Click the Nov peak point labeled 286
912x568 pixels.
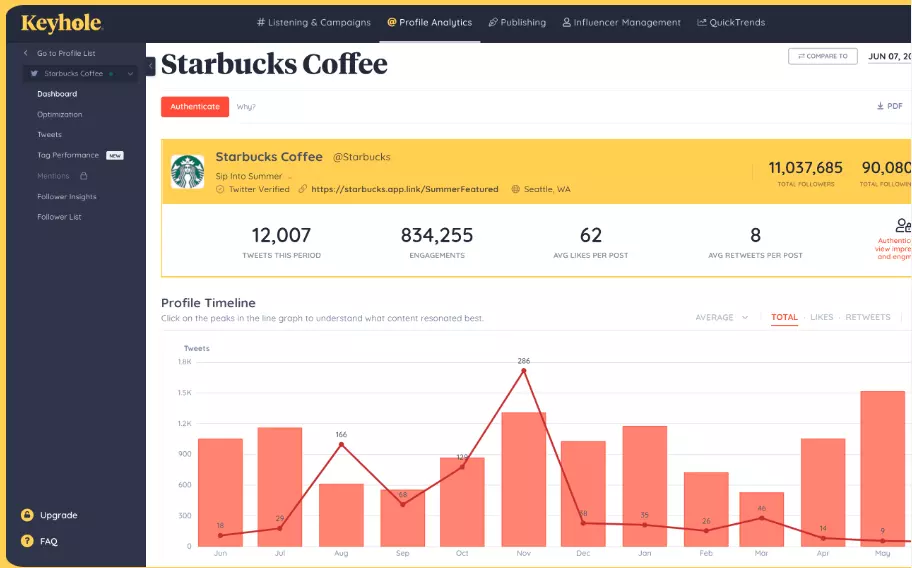(x=523, y=370)
